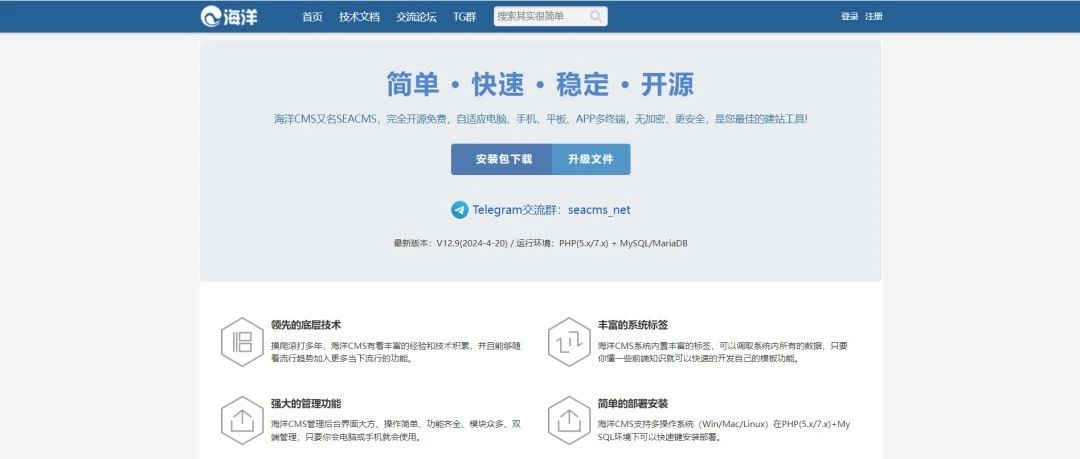Click the 安装包下载 button
Viewport: 1080px width, 459px height.
coord(502,159)
